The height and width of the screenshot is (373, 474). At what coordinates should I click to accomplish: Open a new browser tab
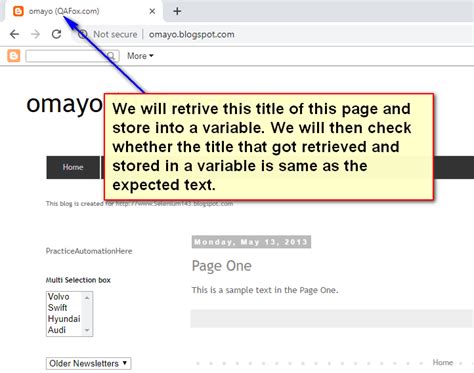click(x=177, y=11)
